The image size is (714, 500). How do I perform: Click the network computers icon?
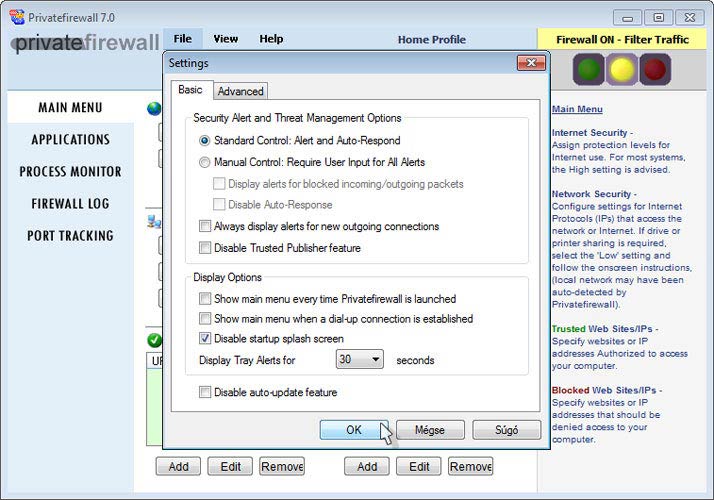point(154,222)
